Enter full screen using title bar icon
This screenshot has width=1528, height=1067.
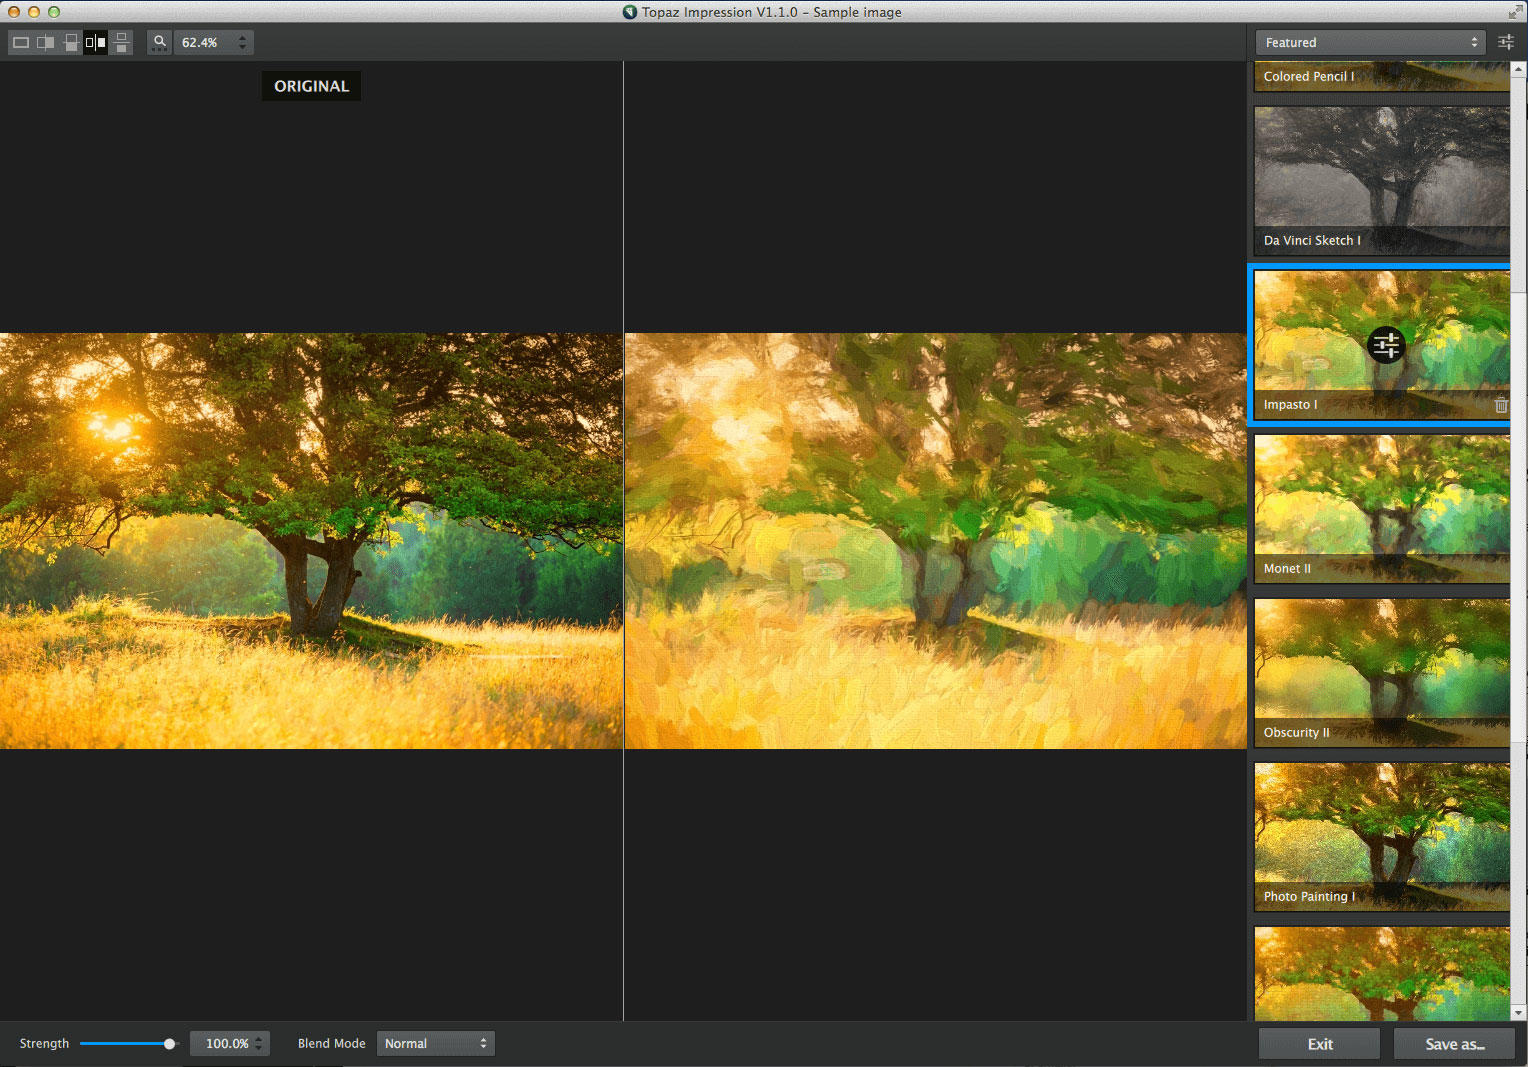[x=1514, y=12]
